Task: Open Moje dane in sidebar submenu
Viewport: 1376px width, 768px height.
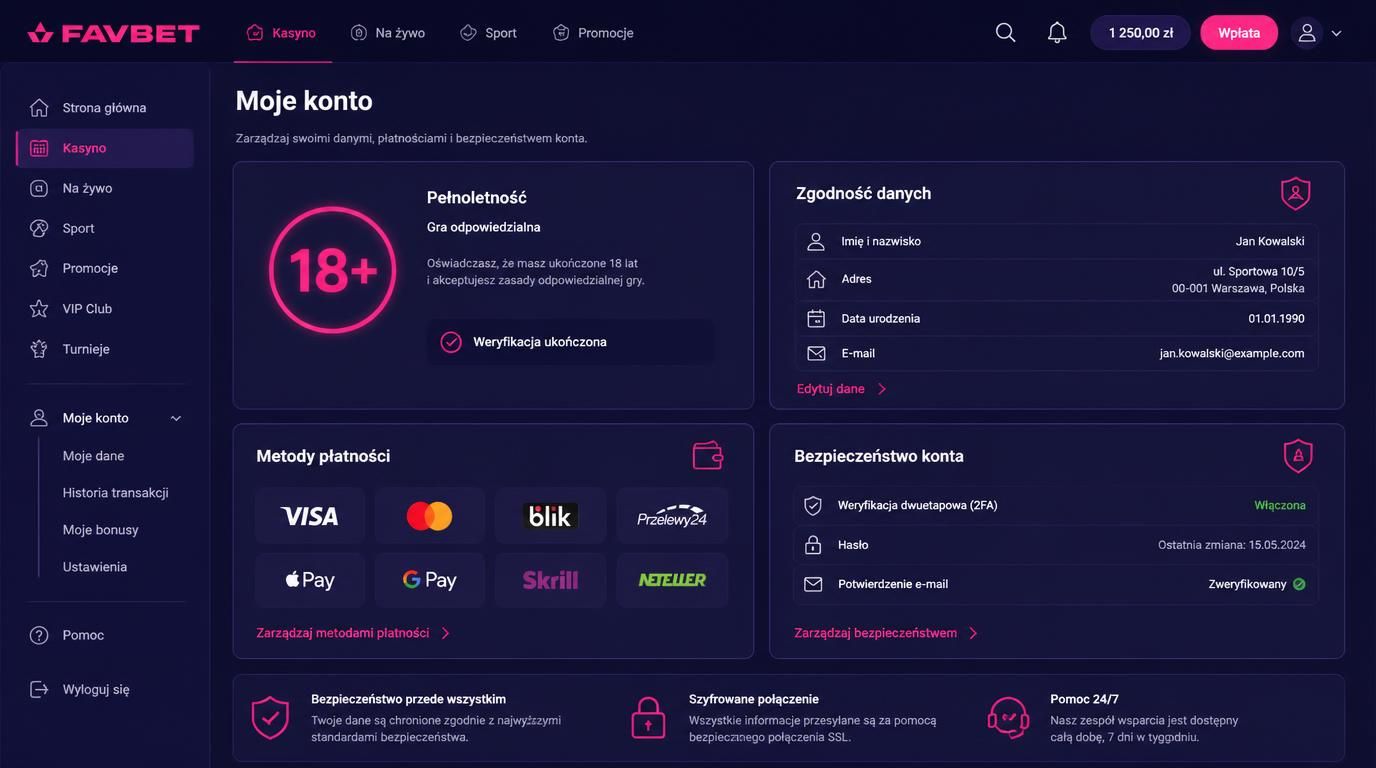Action: pos(94,456)
